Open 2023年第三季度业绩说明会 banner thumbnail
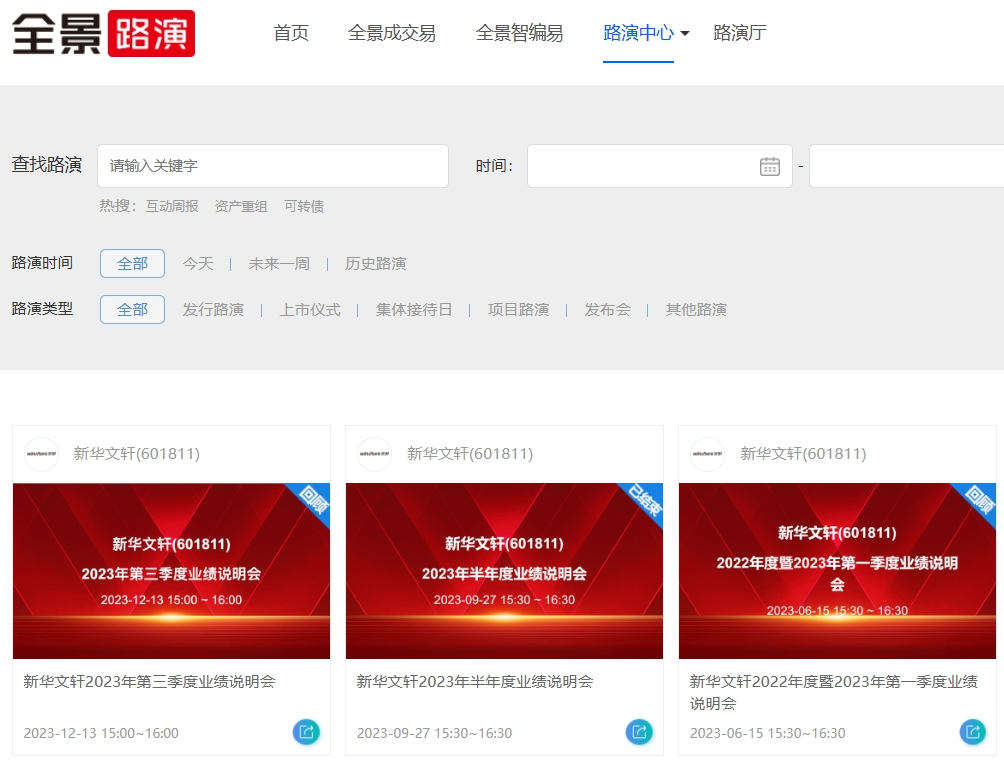1004x761 pixels. tap(172, 571)
